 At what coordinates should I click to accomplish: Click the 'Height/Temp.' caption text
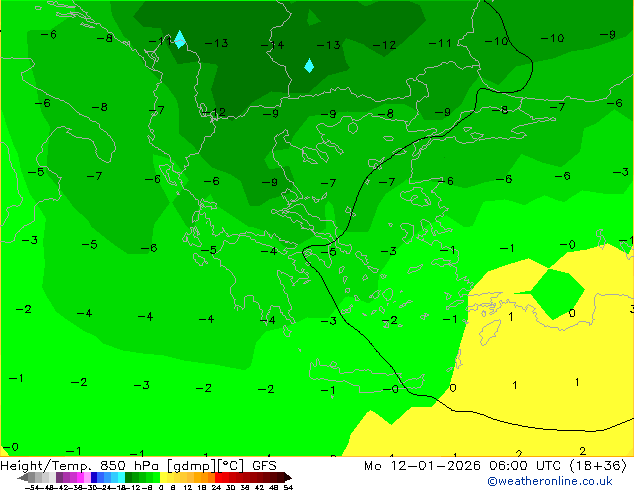[44, 466]
